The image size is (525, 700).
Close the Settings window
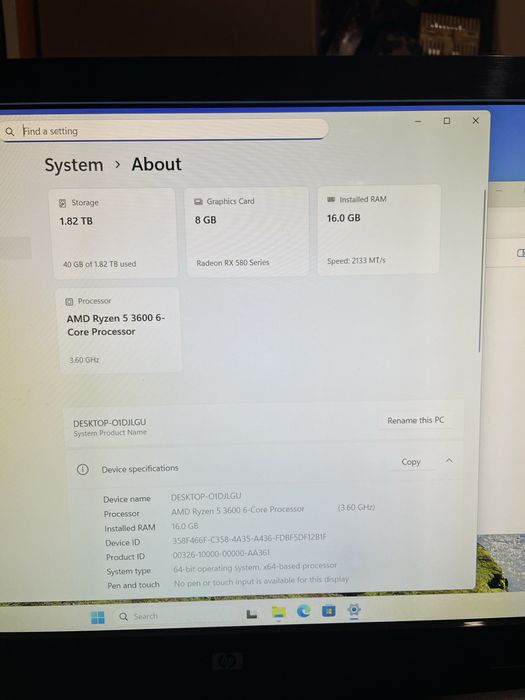coord(476,121)
